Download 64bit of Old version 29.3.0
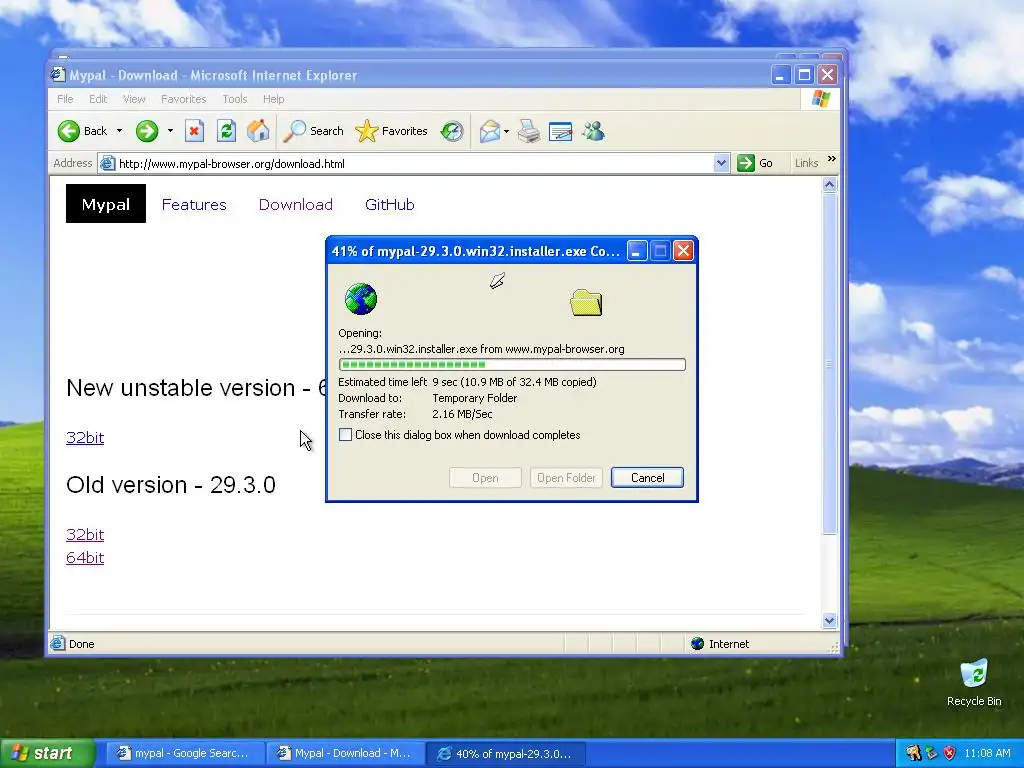Screen dimensions: 1024x768 85,558
